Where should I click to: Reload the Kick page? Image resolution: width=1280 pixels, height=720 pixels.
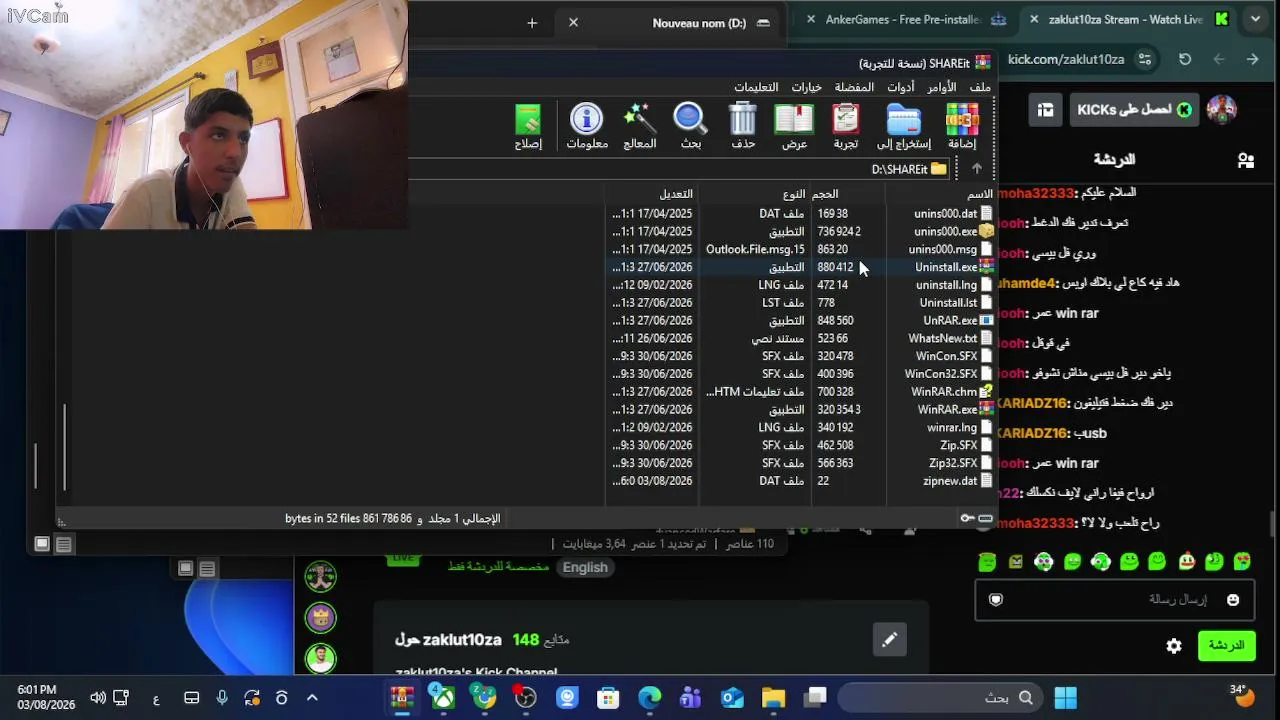(1185, 59)
